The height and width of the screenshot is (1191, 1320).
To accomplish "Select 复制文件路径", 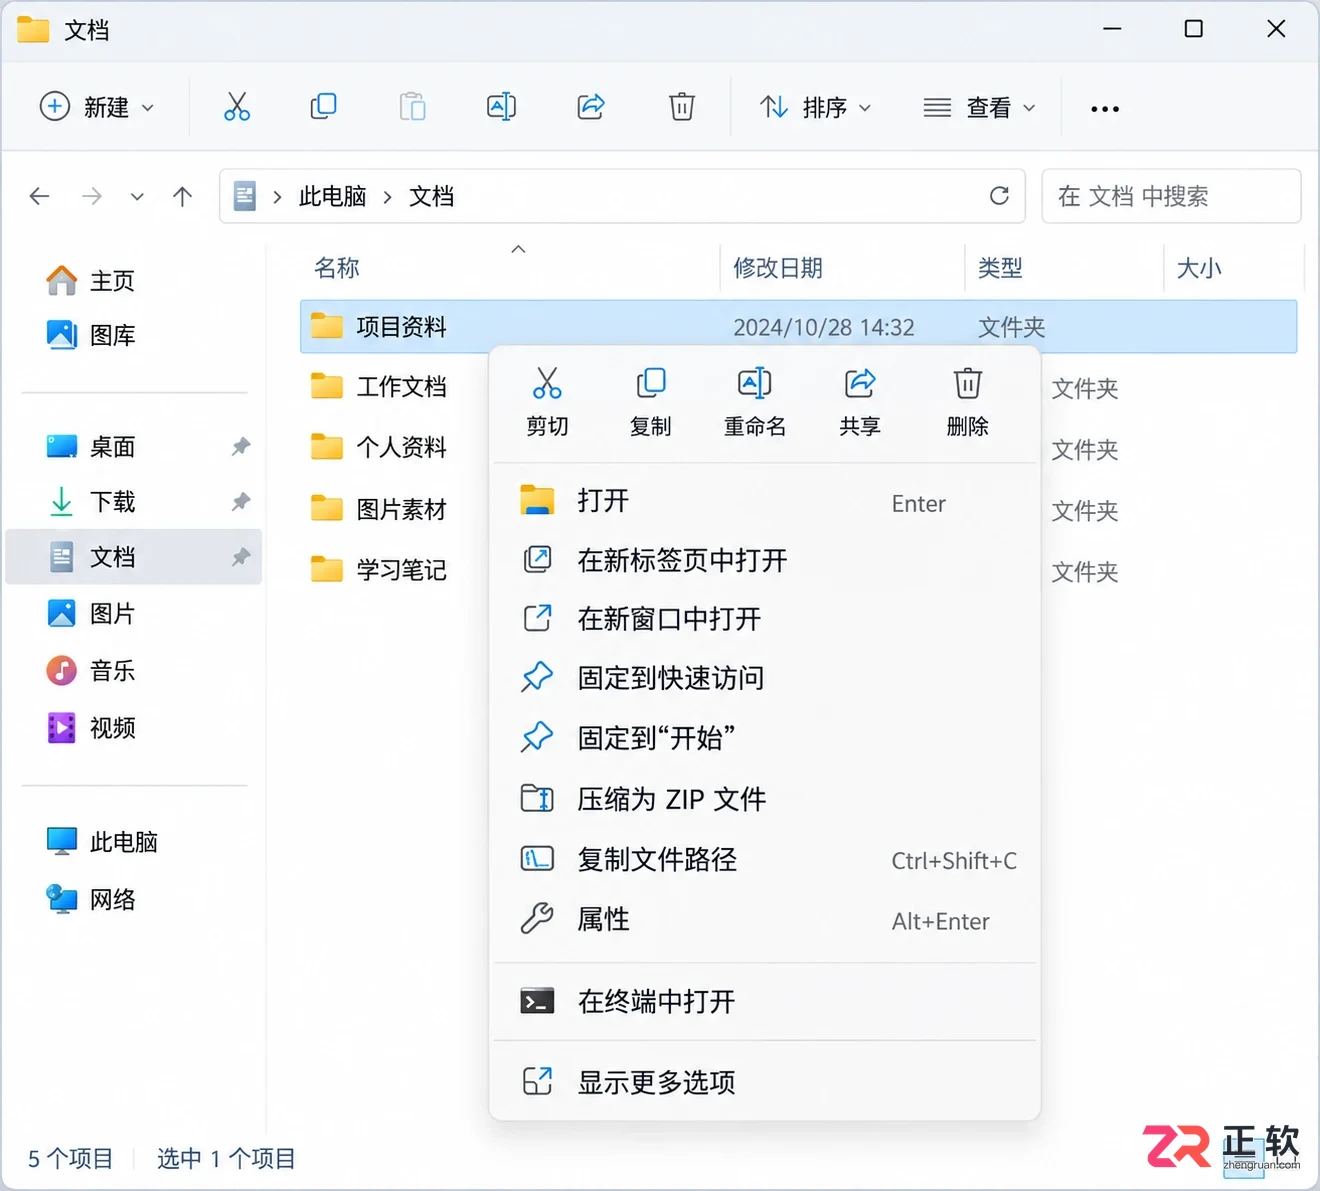I will [x=765, y=859].
